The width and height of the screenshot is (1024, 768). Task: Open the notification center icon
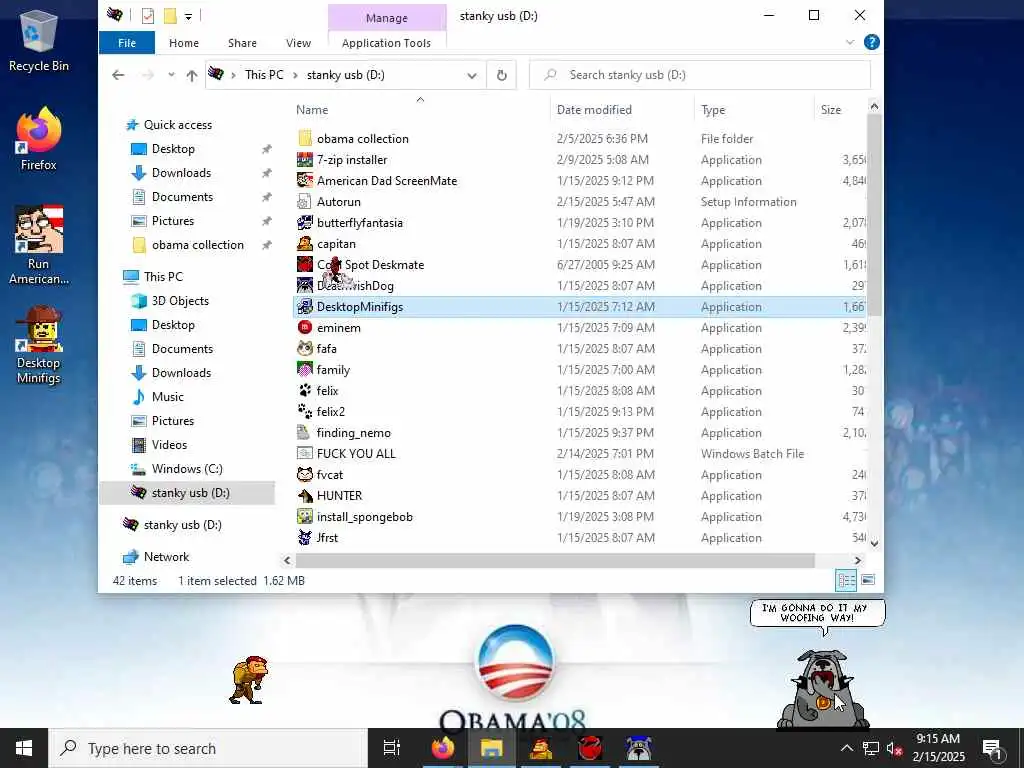993,748
